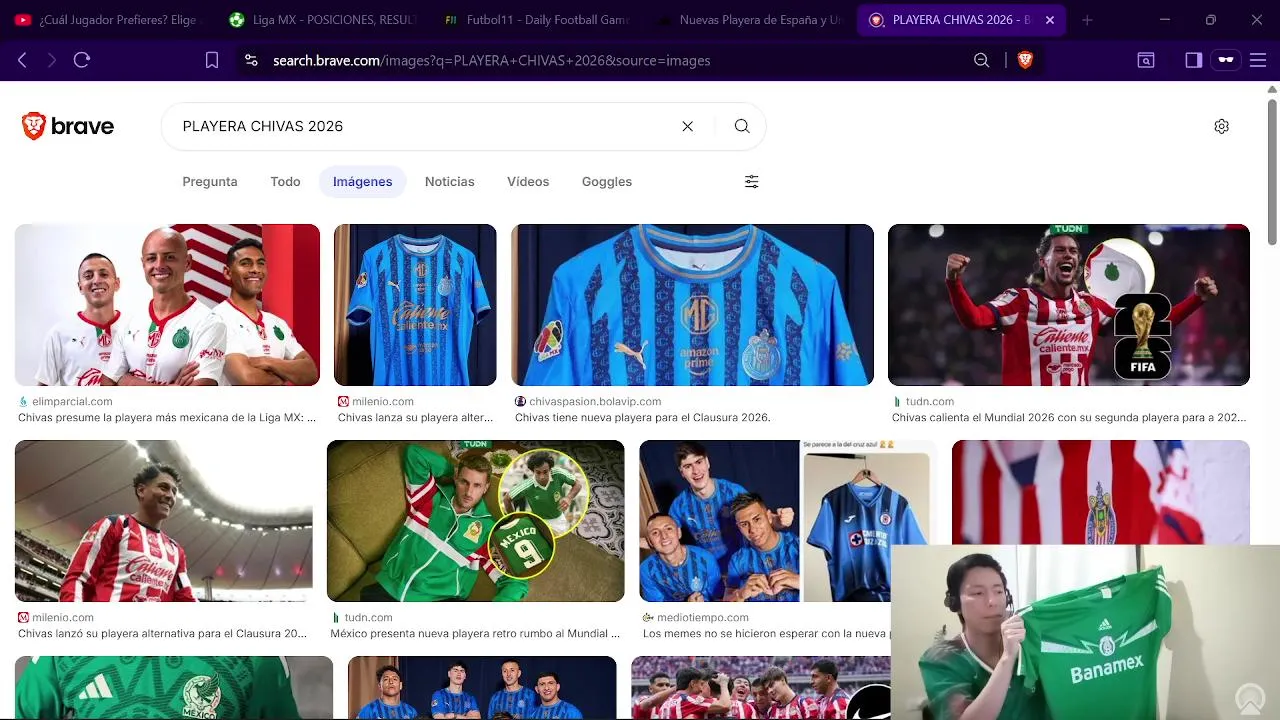The height and width of the screenshot is (720, 1280).
Task: Click the mediotiempo.com source link
Action: [702, 617]
